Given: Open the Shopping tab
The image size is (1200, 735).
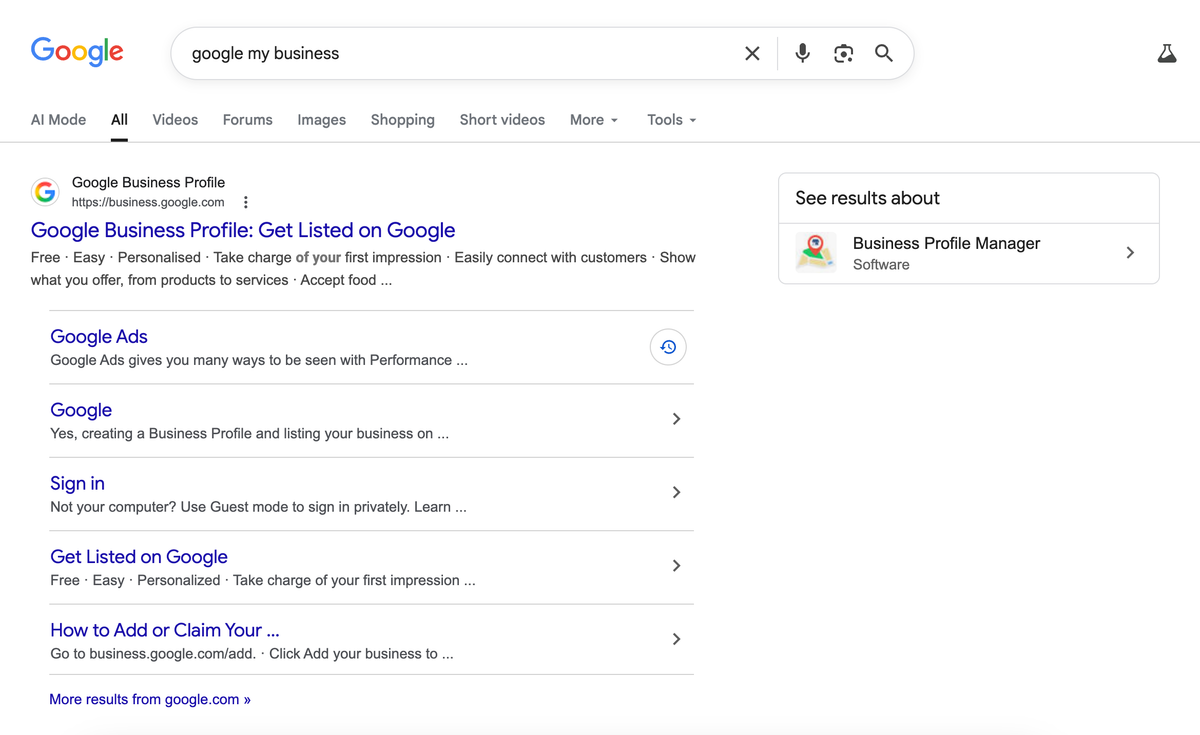Looking at the screenshot, I should [402, 119].
